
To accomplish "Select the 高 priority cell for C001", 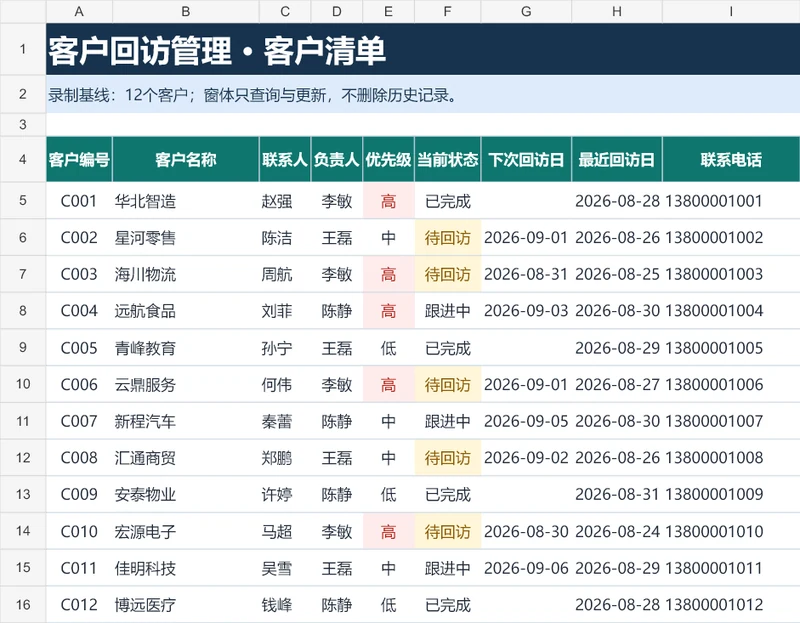I will [389, 201].
